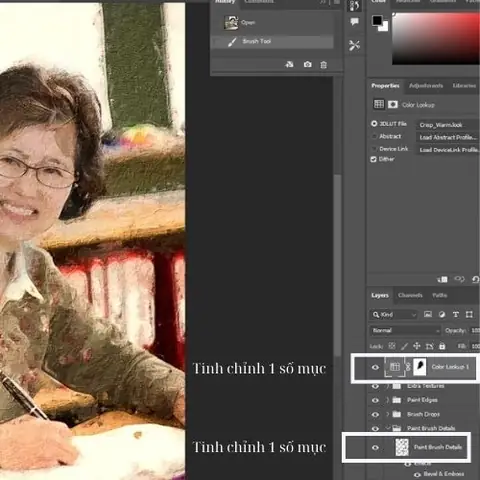Delete current history state with trash icon

(x=324, y=65)
